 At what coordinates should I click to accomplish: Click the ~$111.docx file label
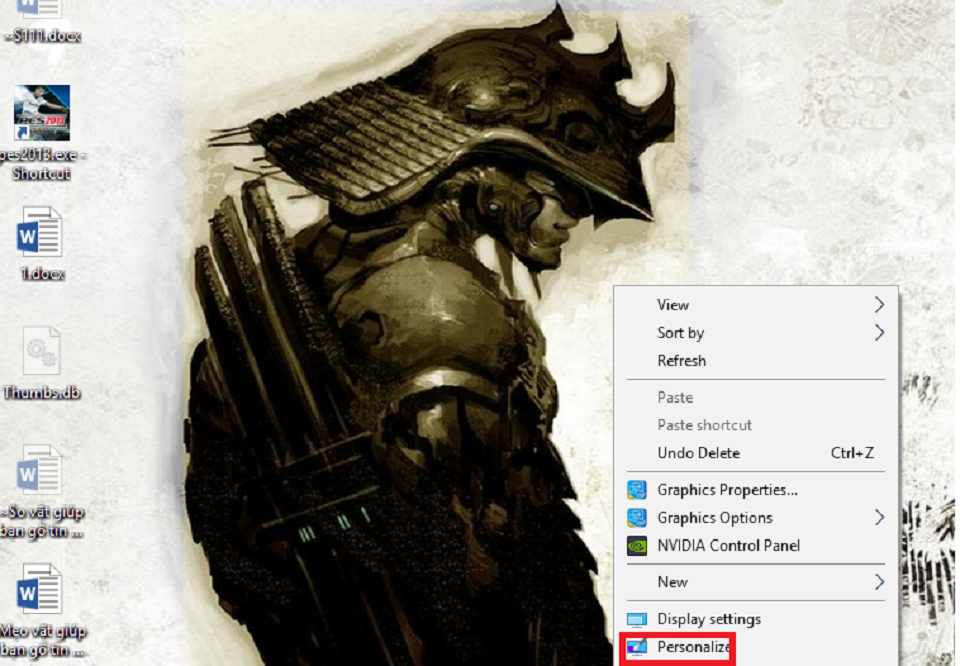(x=43, y=36)
